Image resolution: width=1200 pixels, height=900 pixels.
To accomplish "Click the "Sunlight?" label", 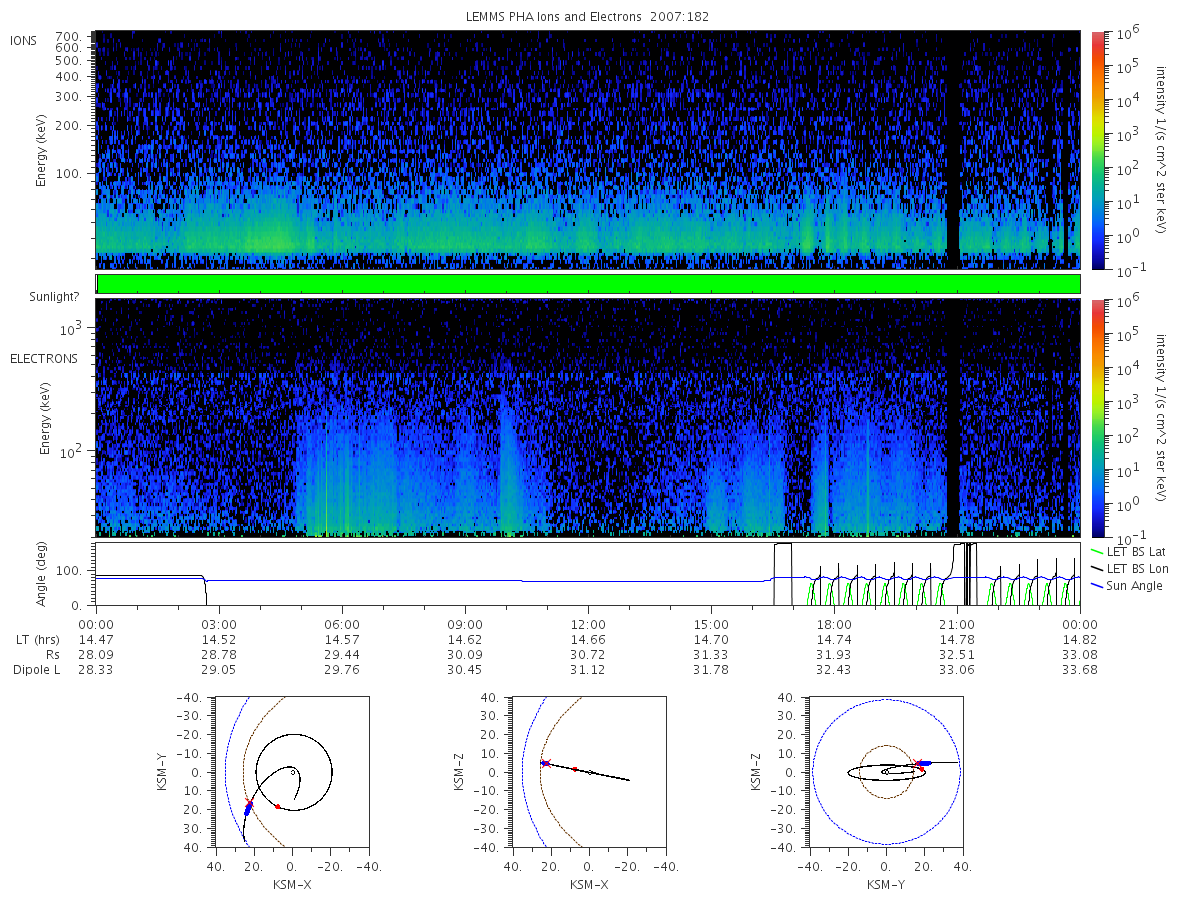I will coord(56,298).
